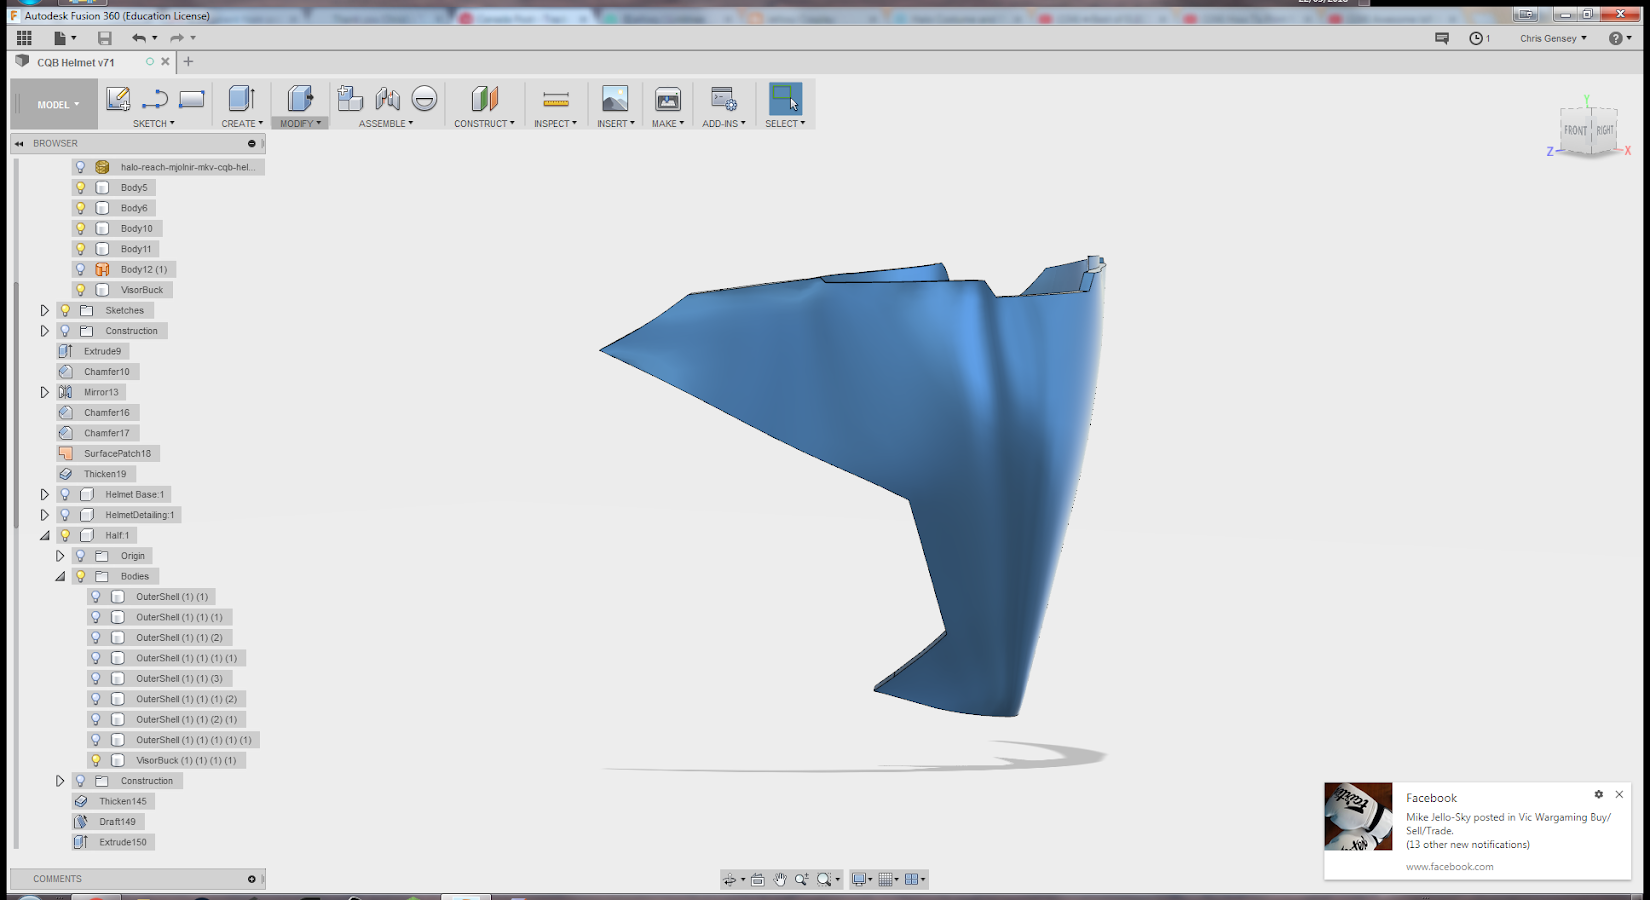Click the FRONT face of view cube
The height and width of the screenshot is (900, 1650).
point(1575,131)
